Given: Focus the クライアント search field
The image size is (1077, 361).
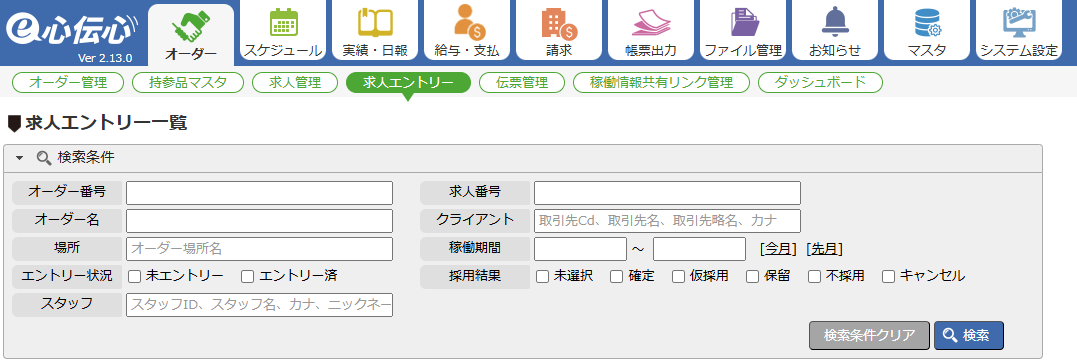Looking at the screenshot, I should (668, 221).
